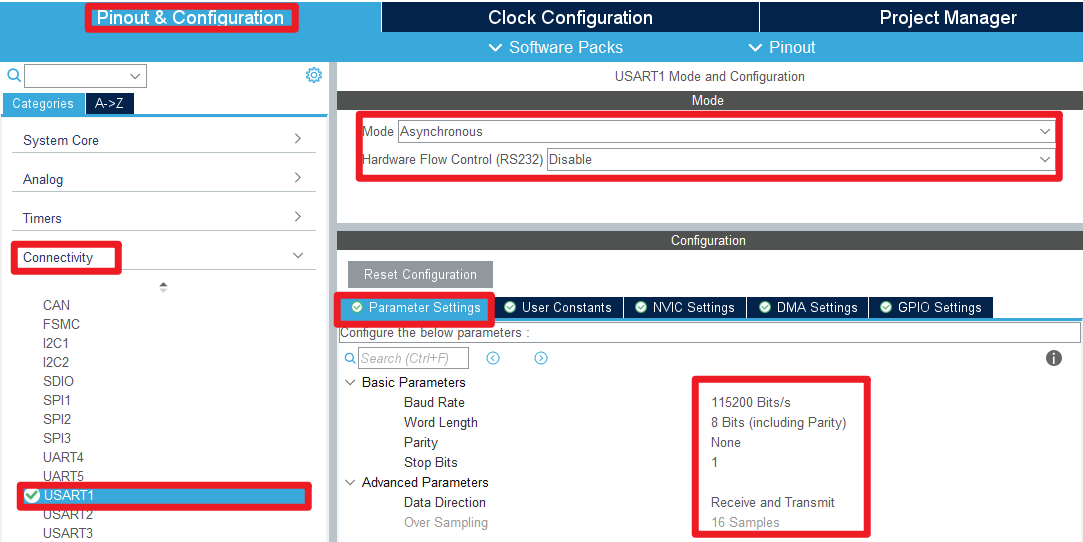This screenshot has width=1083, height=542.
Task: Open the Pinout menu
Action: (x=782, y=47)
